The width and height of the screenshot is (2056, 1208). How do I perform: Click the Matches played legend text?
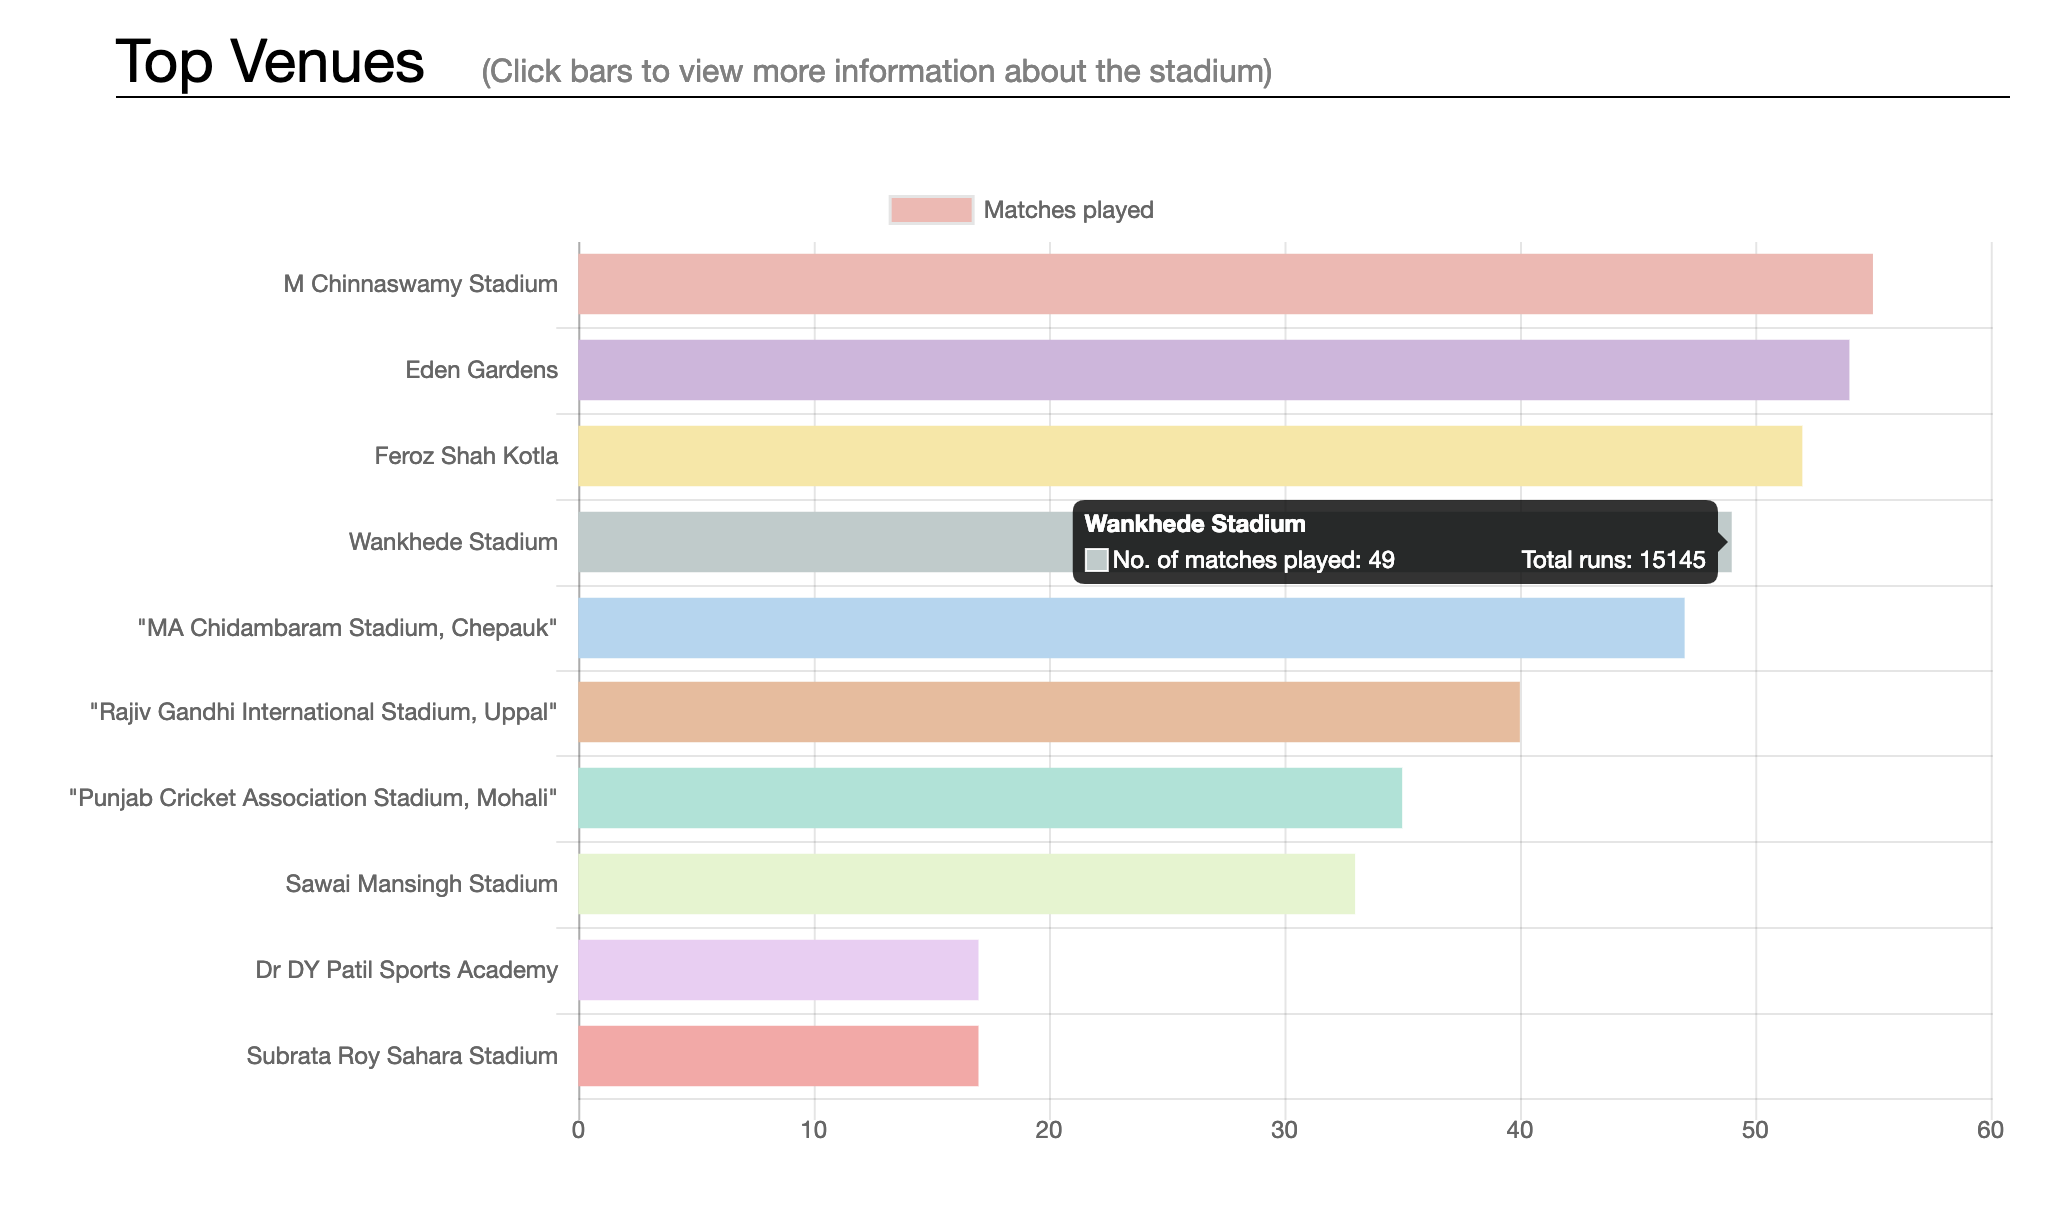tap(1068, 210)
